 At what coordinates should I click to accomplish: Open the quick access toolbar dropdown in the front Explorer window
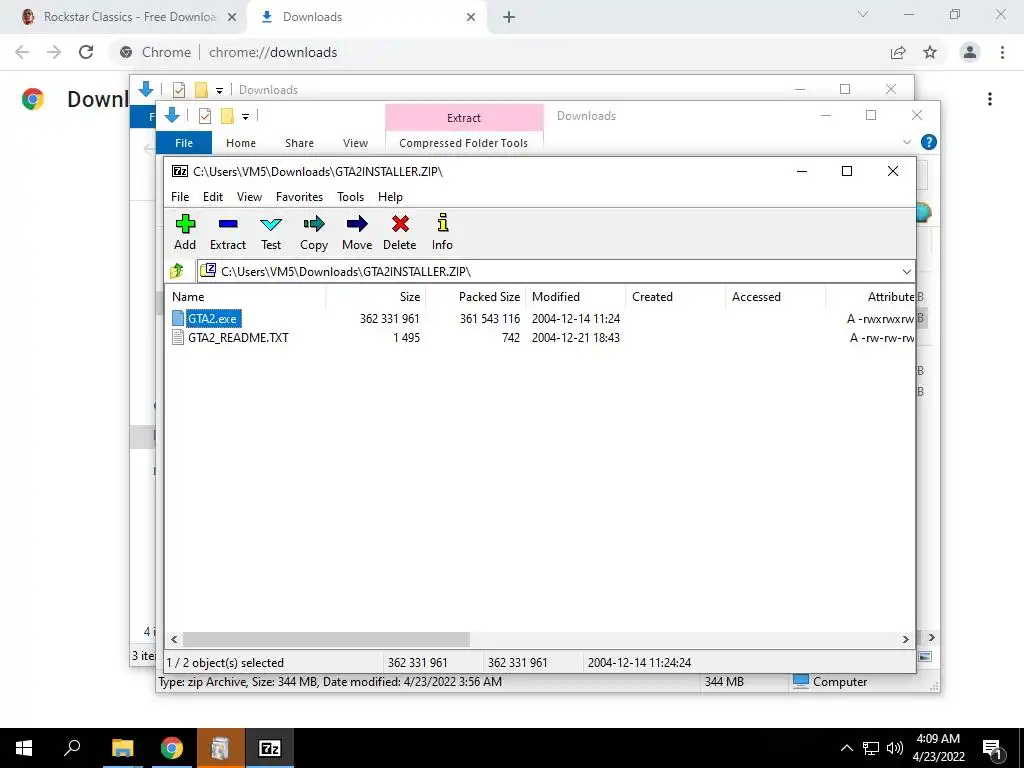[246, 117]
